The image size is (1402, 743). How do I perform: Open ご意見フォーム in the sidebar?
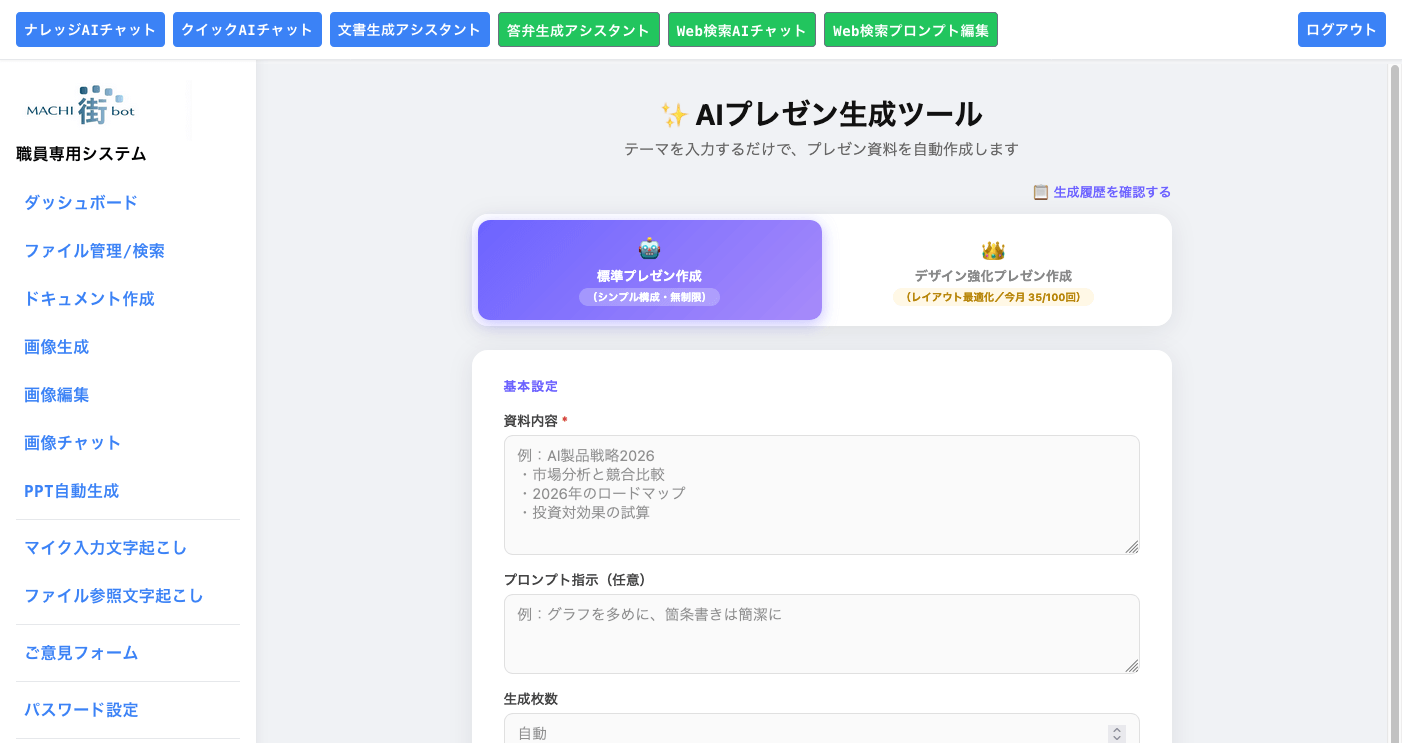pos(81,653)
